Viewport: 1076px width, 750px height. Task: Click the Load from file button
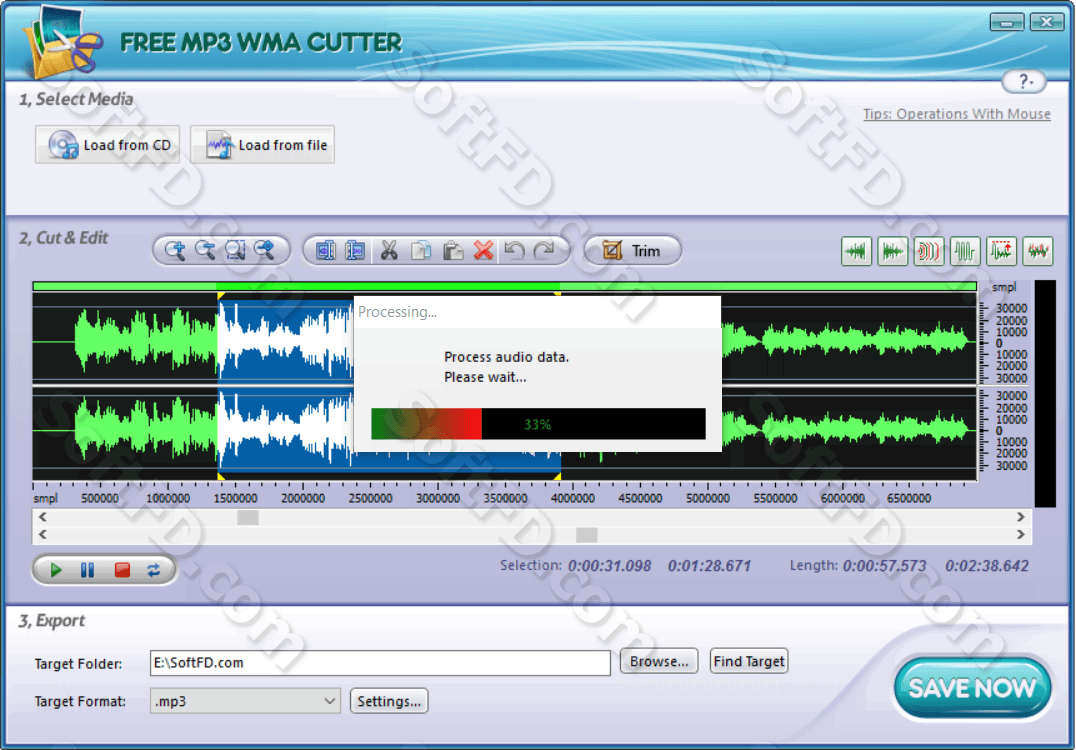pos(263,145)
